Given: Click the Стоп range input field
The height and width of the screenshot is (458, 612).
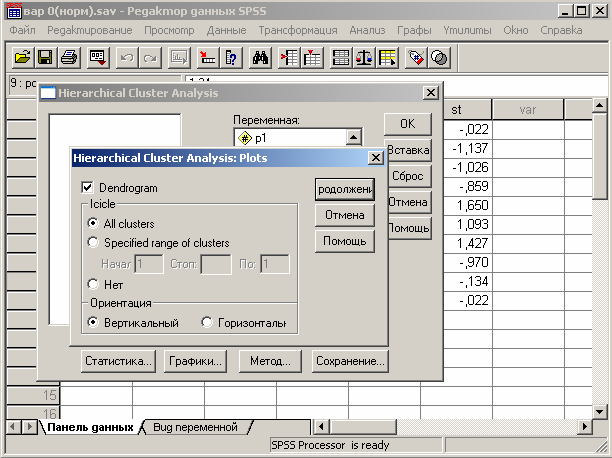Looking at the screenshot, I should click(x=216, y=264).
